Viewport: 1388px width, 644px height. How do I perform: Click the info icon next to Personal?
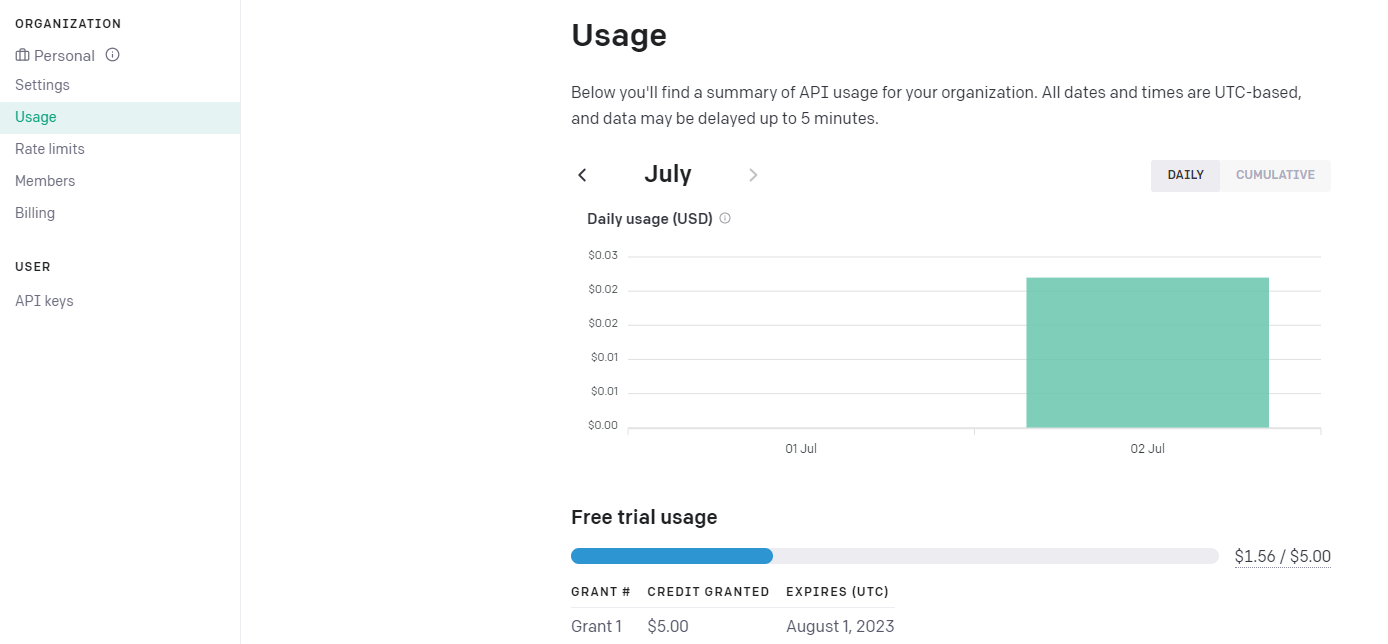point(113,55)
